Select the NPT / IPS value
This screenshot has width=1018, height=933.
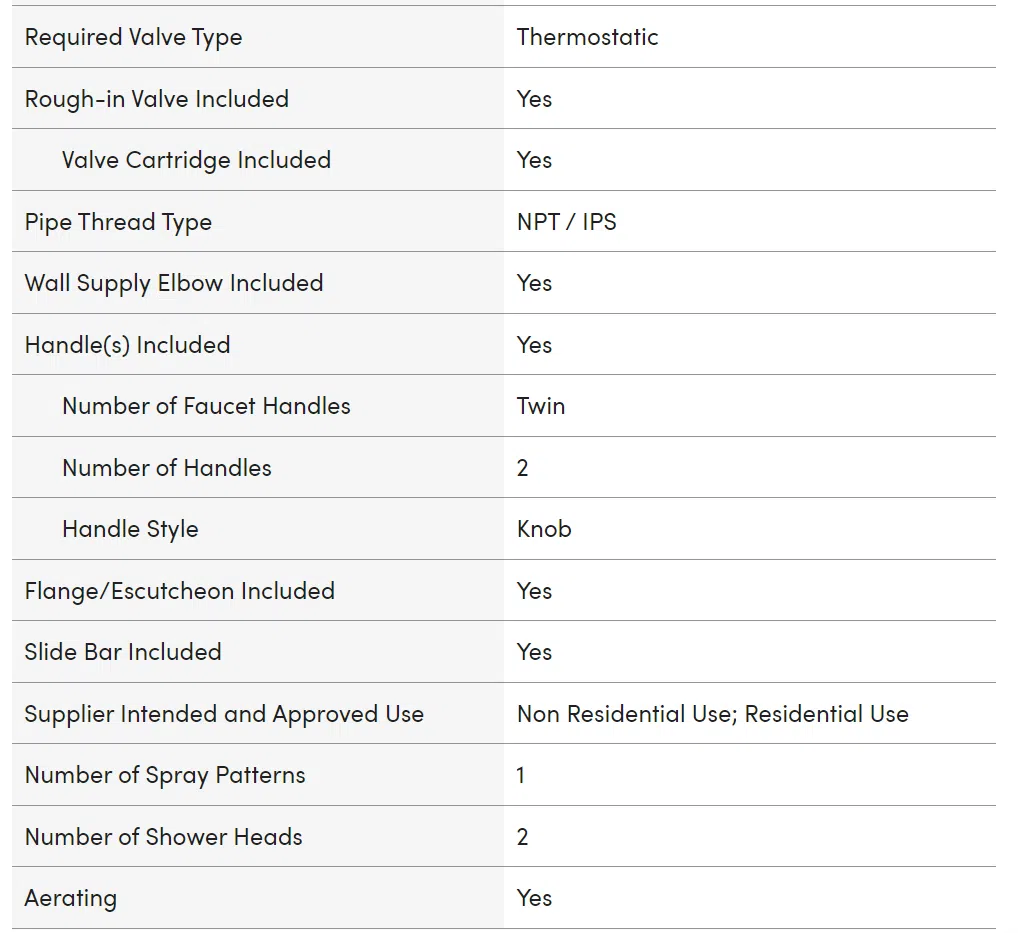(x=566, y=222)
